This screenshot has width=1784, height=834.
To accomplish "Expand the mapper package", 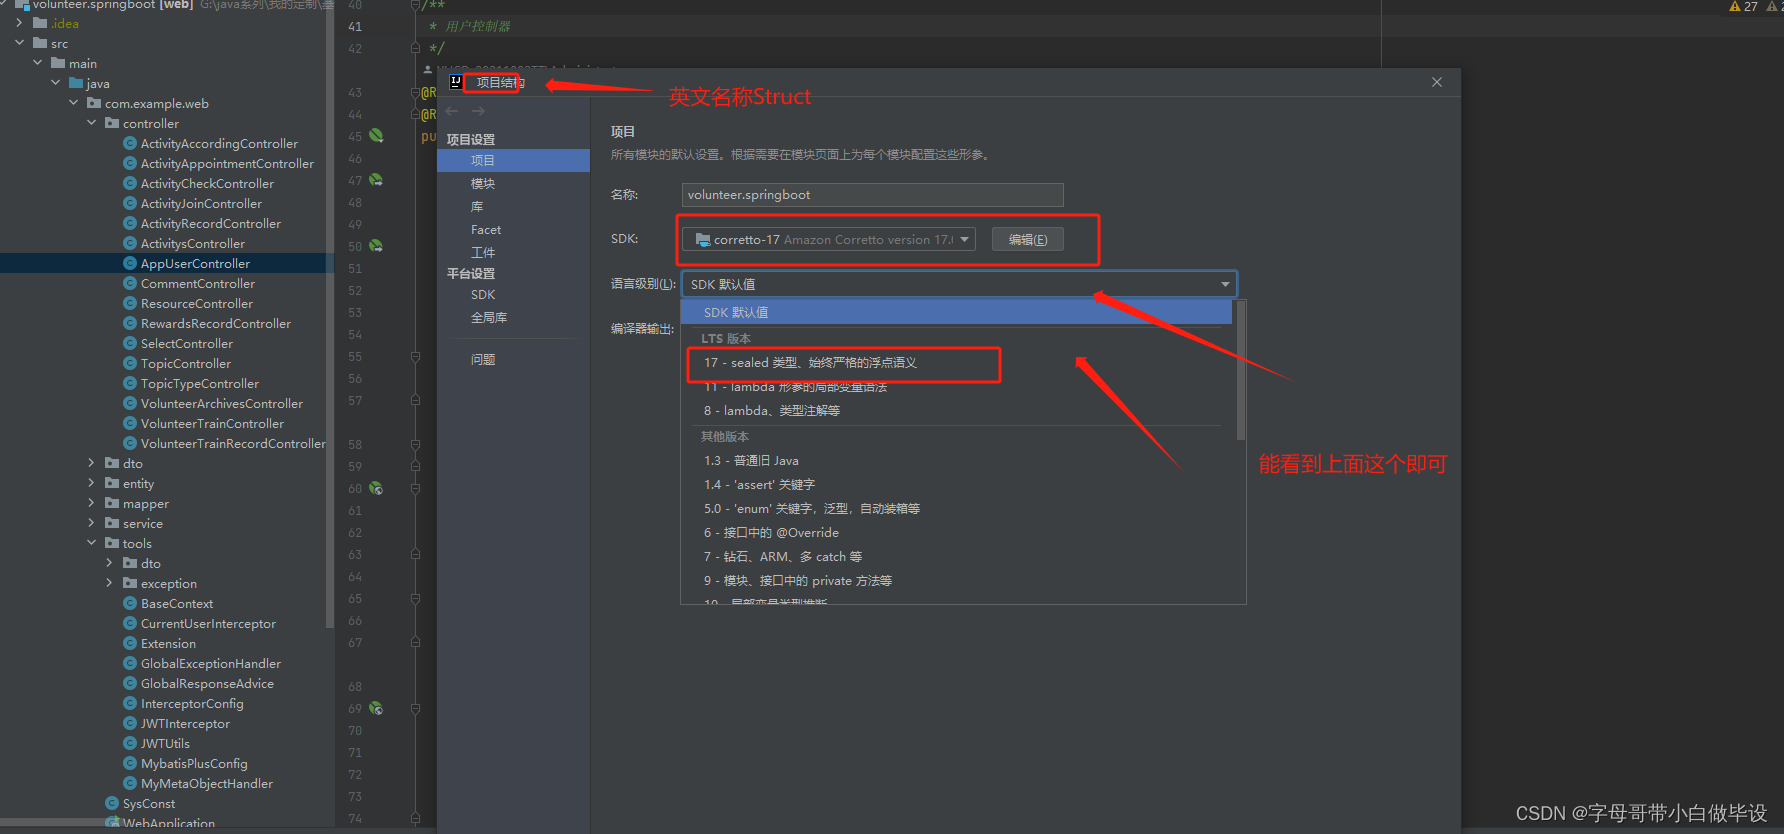I will coord(91,504).
